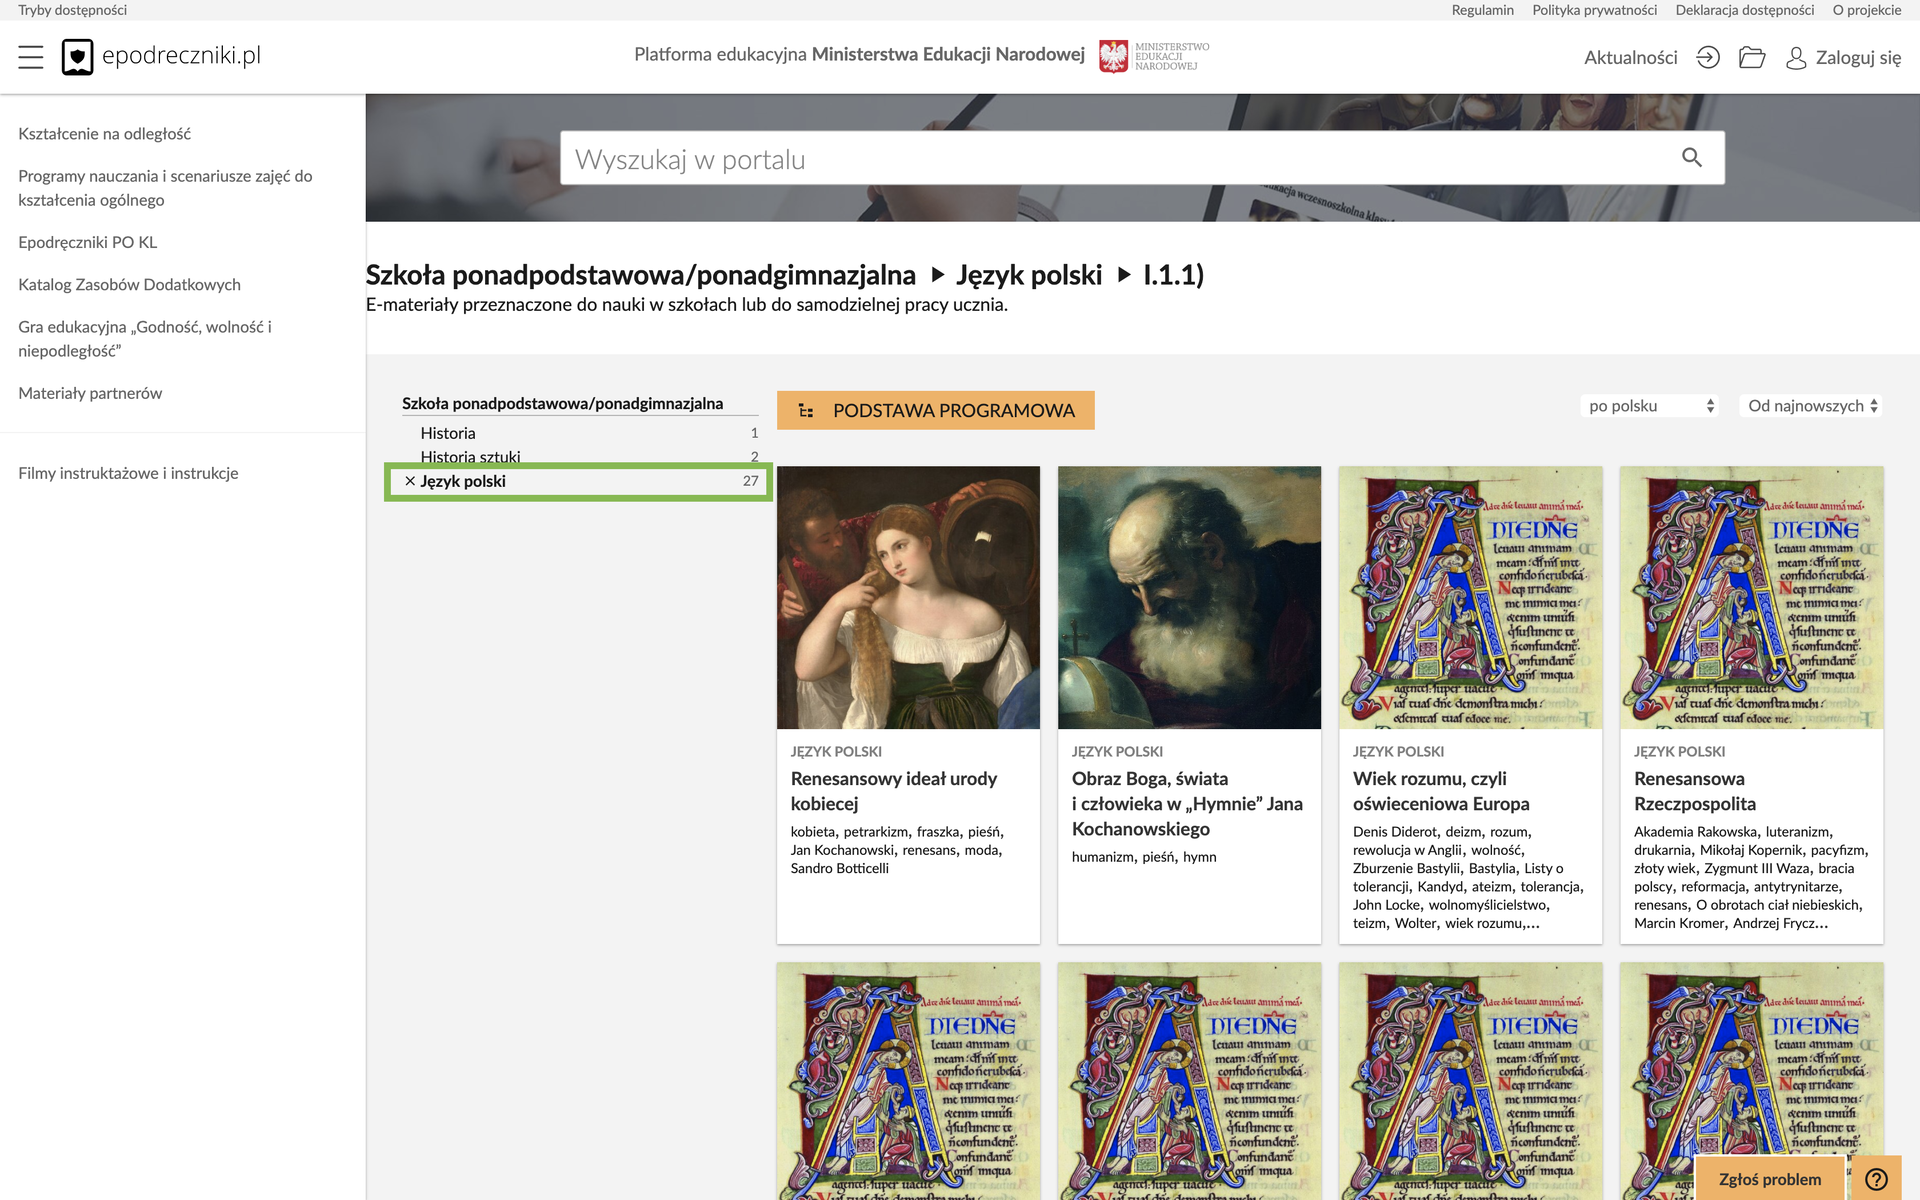The image size is (1920, 1200).
Task: Open the sort dropdown 'Od najnowszych'
Action: coord(1811,405)
